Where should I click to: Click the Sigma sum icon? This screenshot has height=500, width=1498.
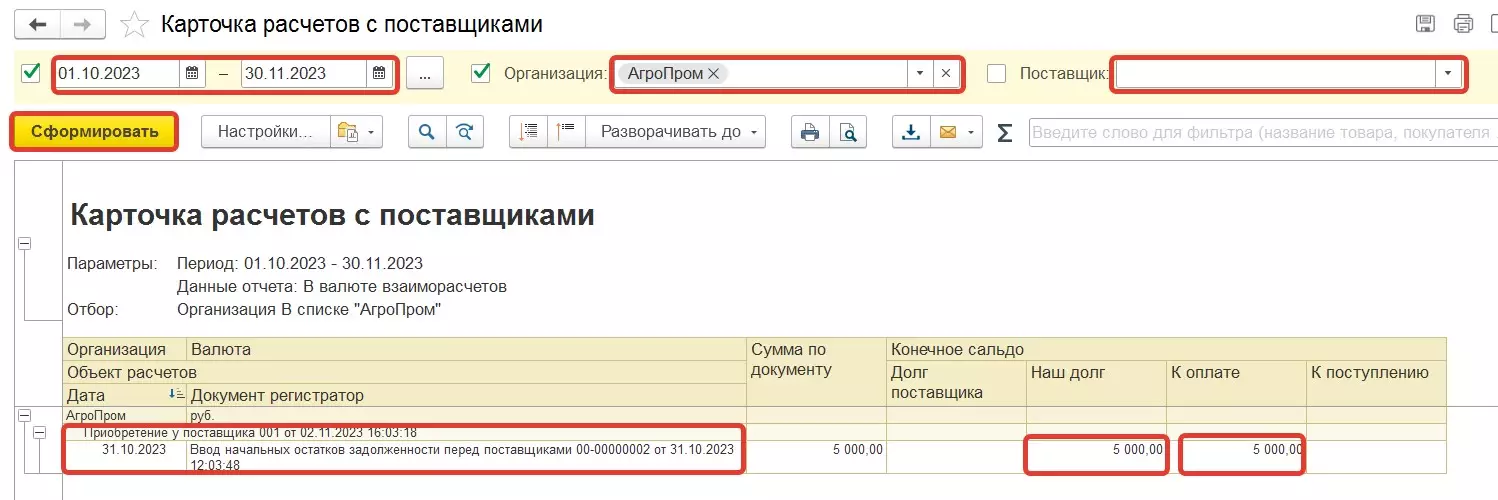[x=1005, y=132]
